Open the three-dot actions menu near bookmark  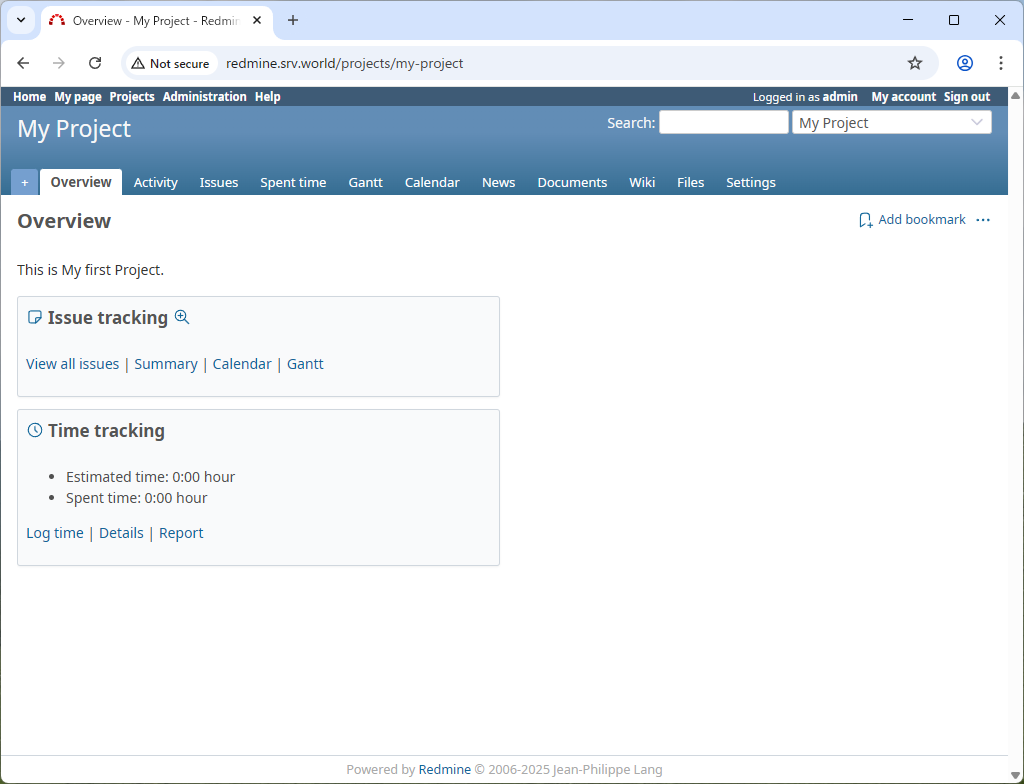coord(983,220)
